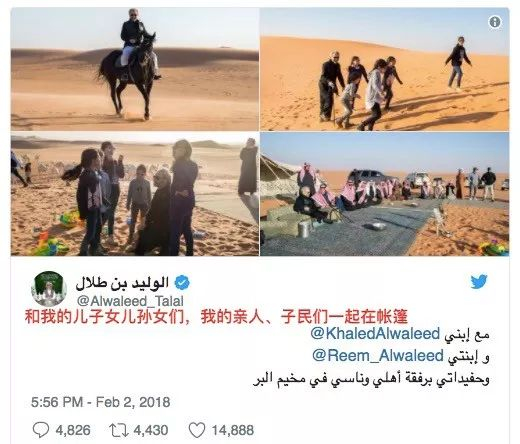Click the 5:56 PM - Feb 2, 2018 timestamp
The image size is (520, 444).
point(101,402)
